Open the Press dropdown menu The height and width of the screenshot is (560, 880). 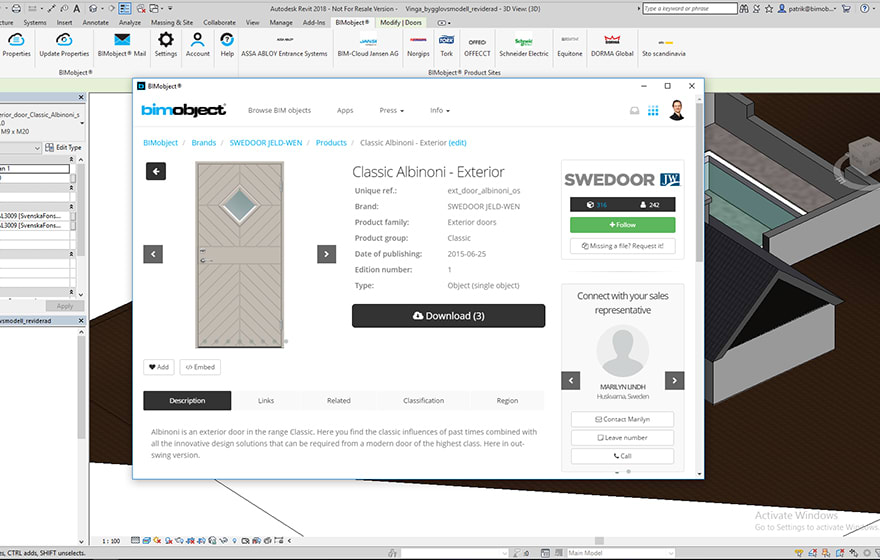pyautogui.click(x=391, y=111)
